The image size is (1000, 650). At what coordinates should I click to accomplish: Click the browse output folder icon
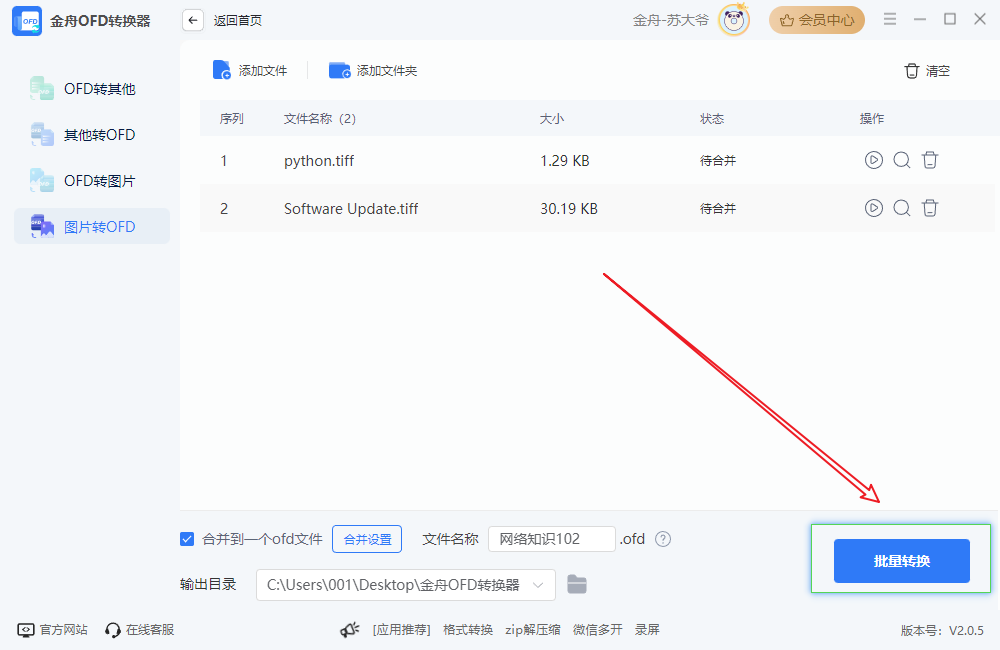577,584
